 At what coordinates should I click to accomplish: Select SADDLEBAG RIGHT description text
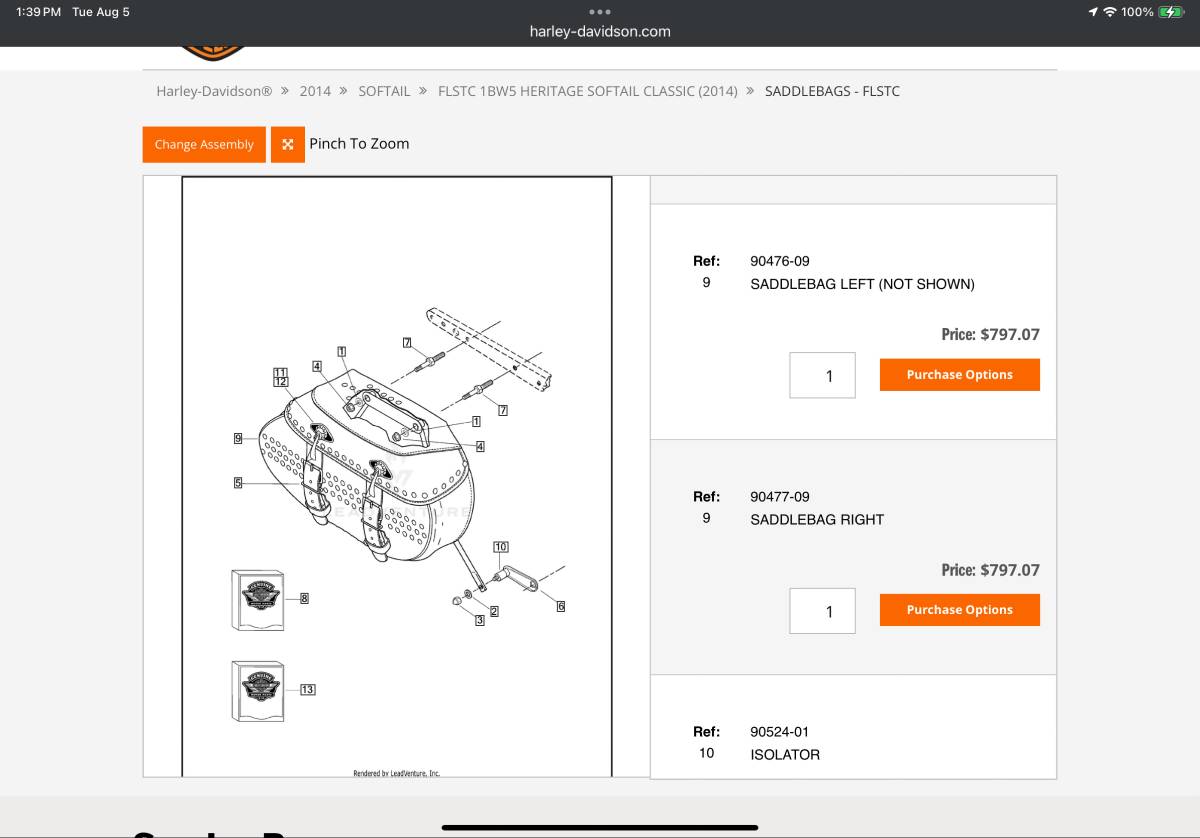click(817, 519)
